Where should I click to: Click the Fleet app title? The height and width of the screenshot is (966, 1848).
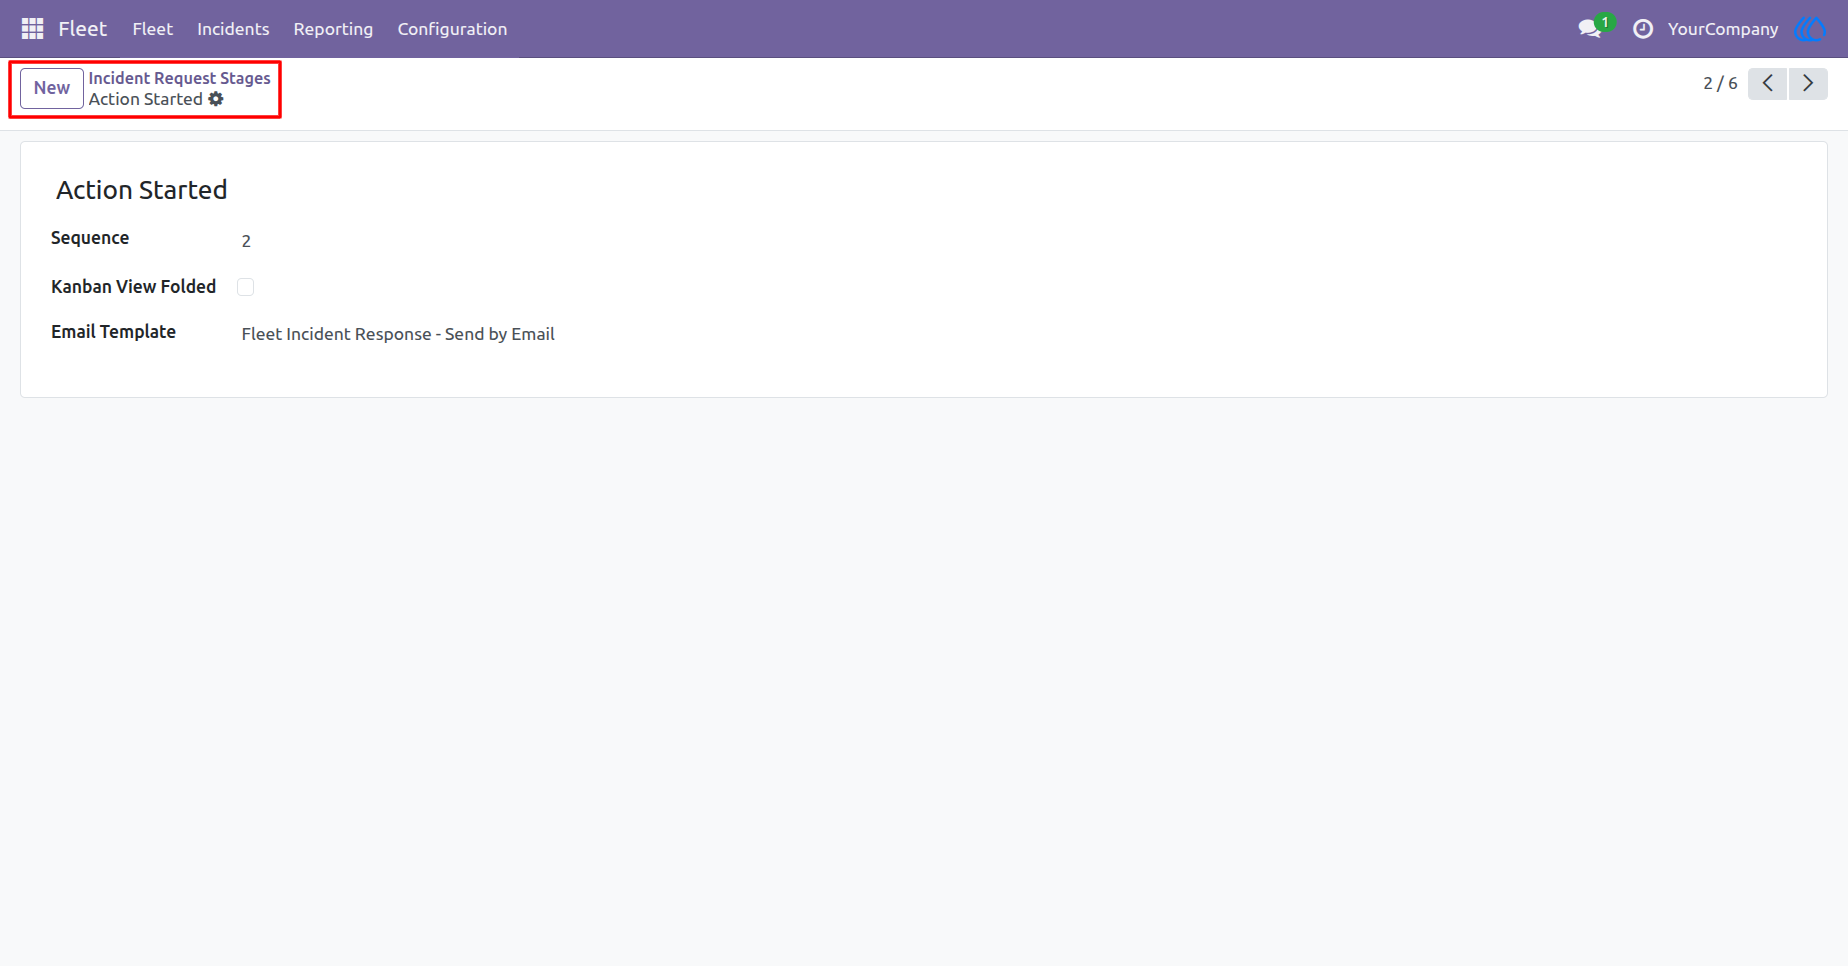coord(82,29)
